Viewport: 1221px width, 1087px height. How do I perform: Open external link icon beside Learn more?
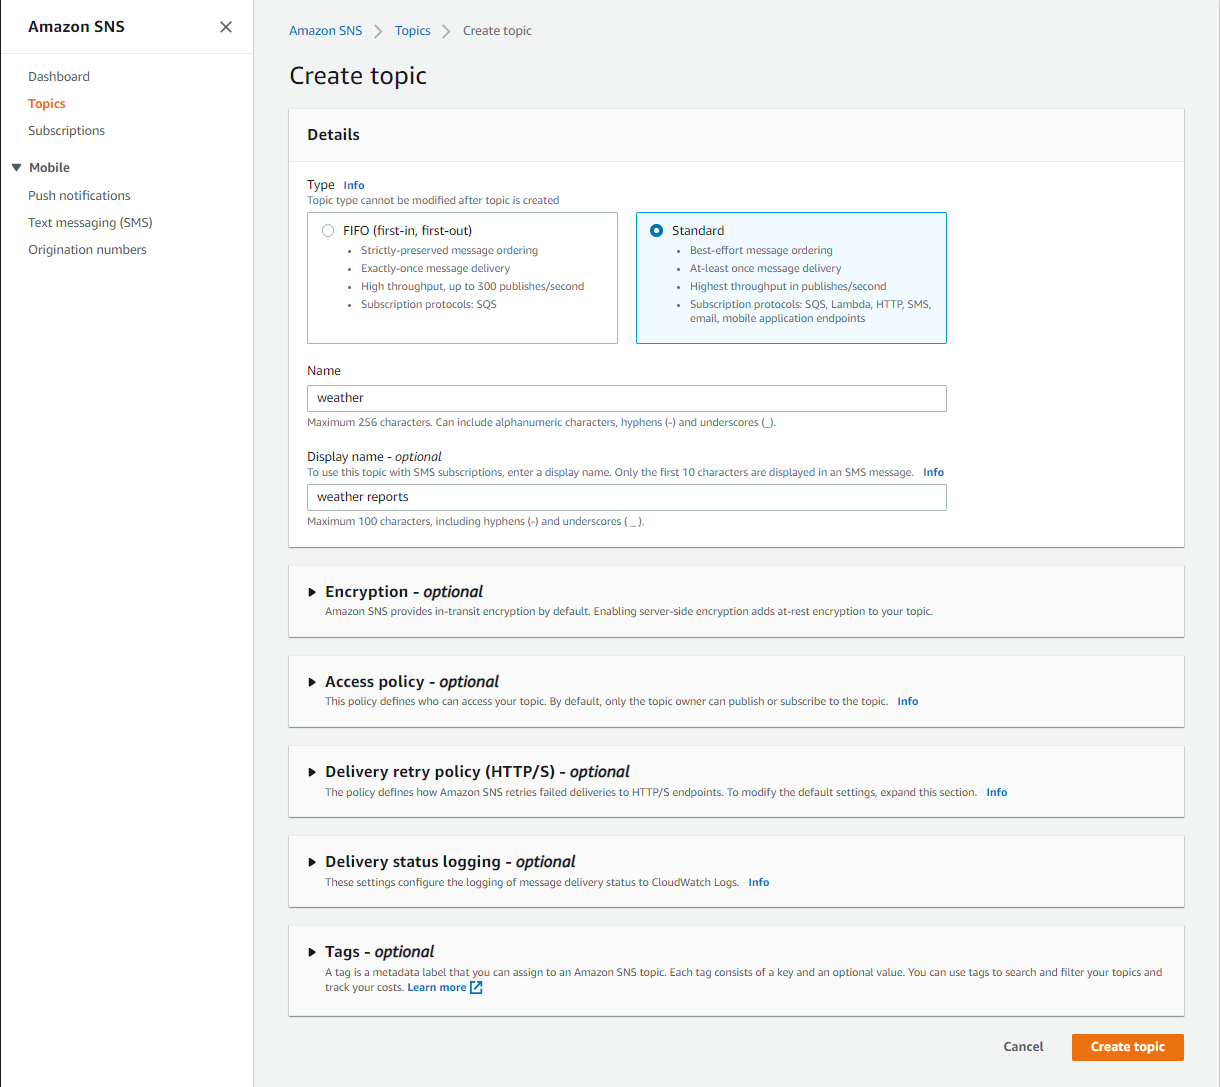[476, 987]
